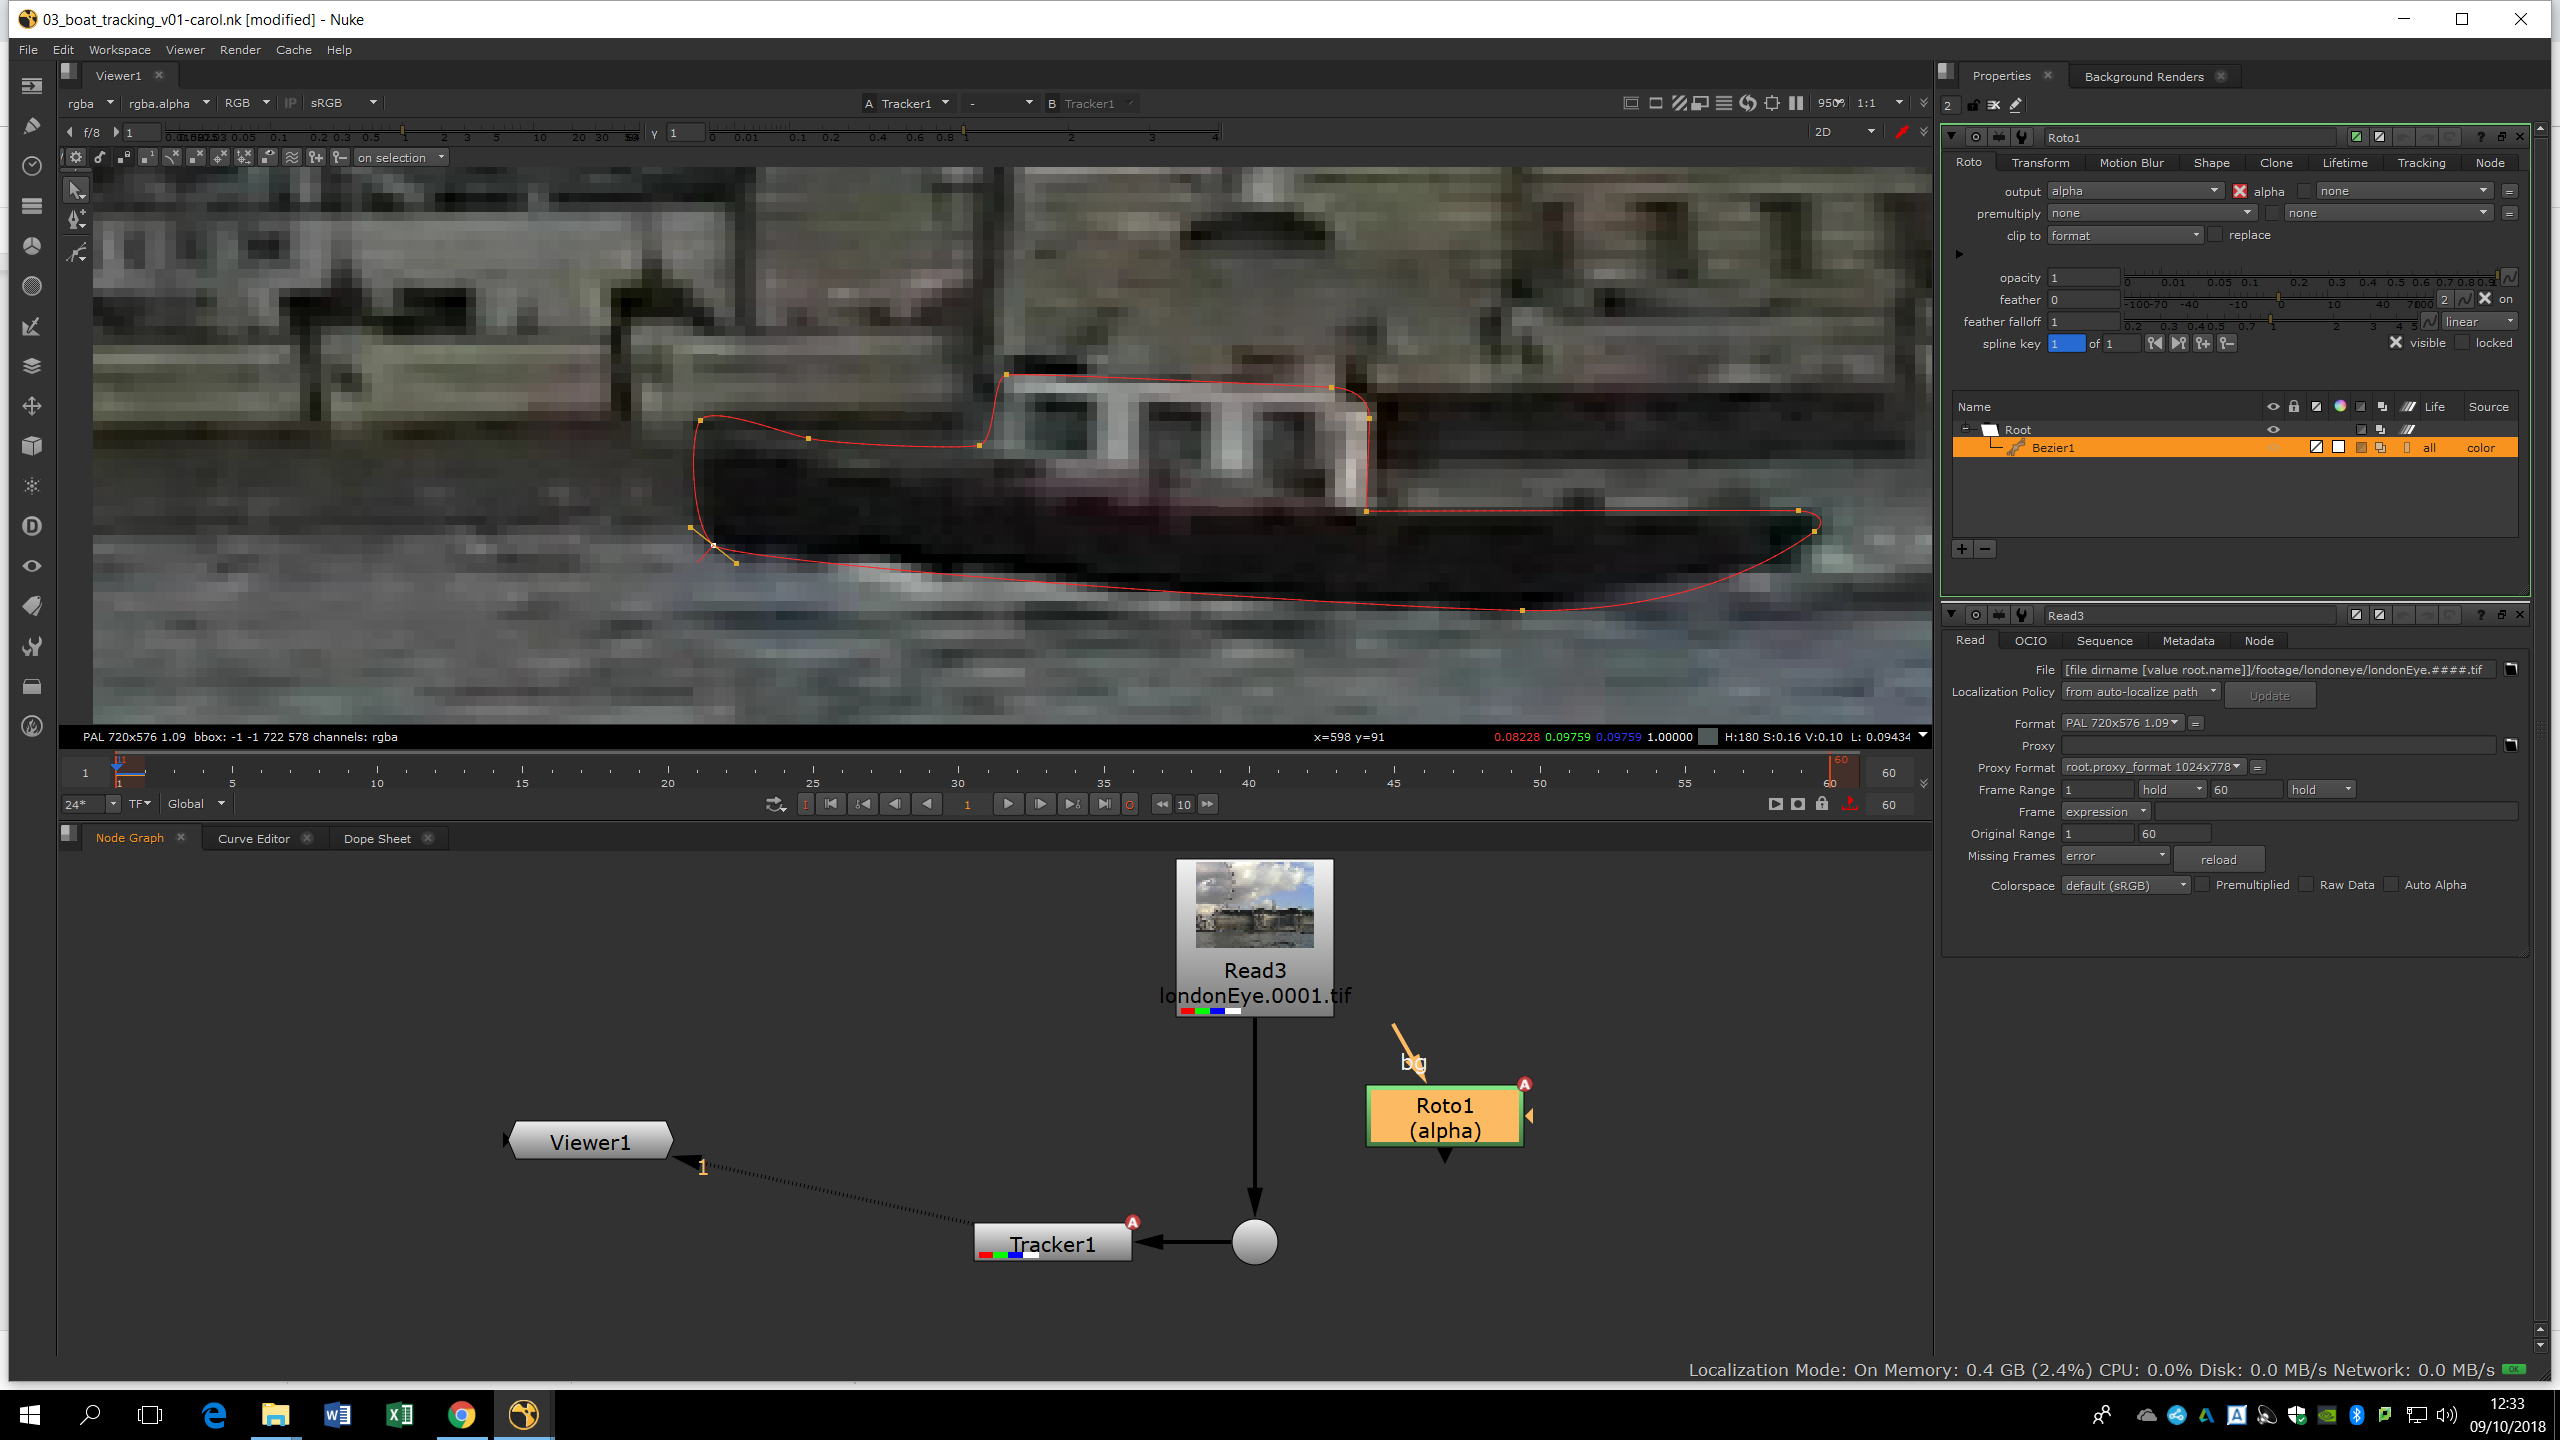The width and height of the screenshot is (2560, 1440).
Task: Open the 3D nodes cube icon
Action: 31,446
